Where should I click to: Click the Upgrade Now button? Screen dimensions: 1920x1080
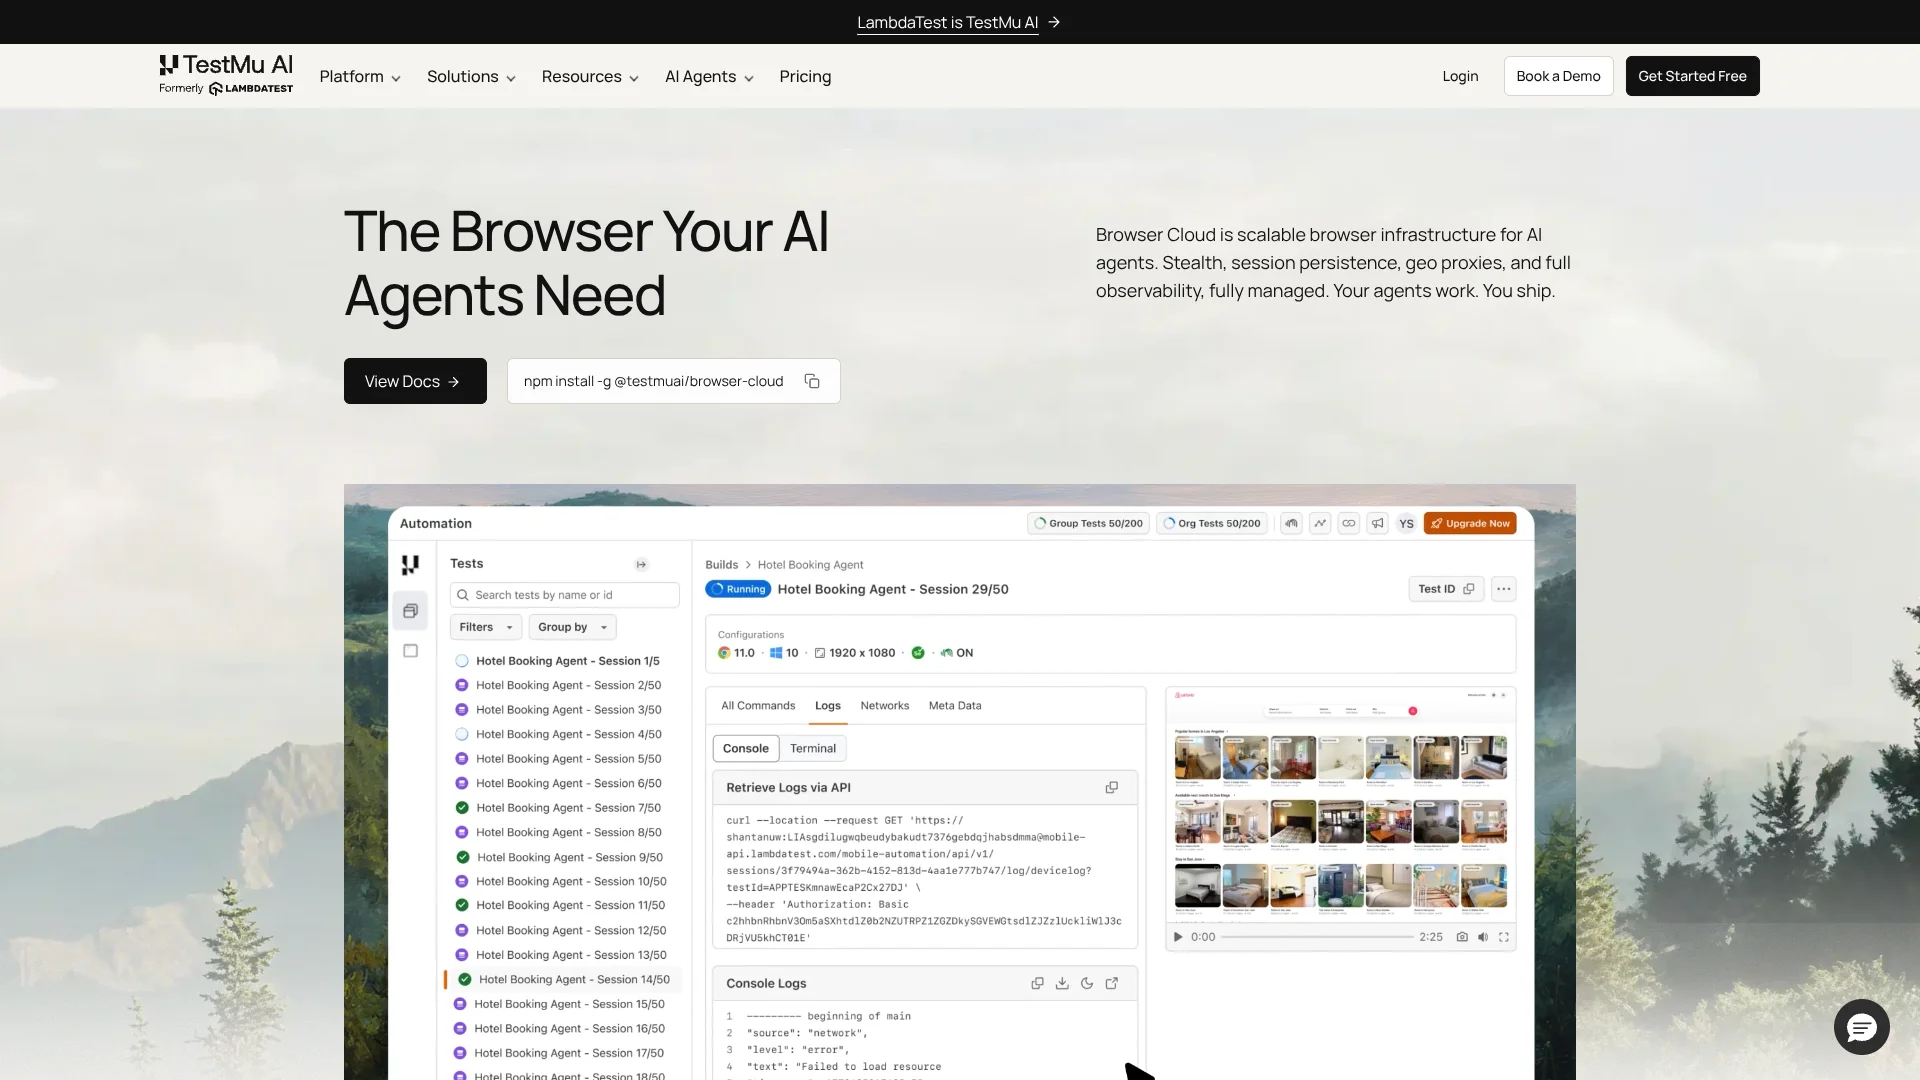pos(1470,523)
